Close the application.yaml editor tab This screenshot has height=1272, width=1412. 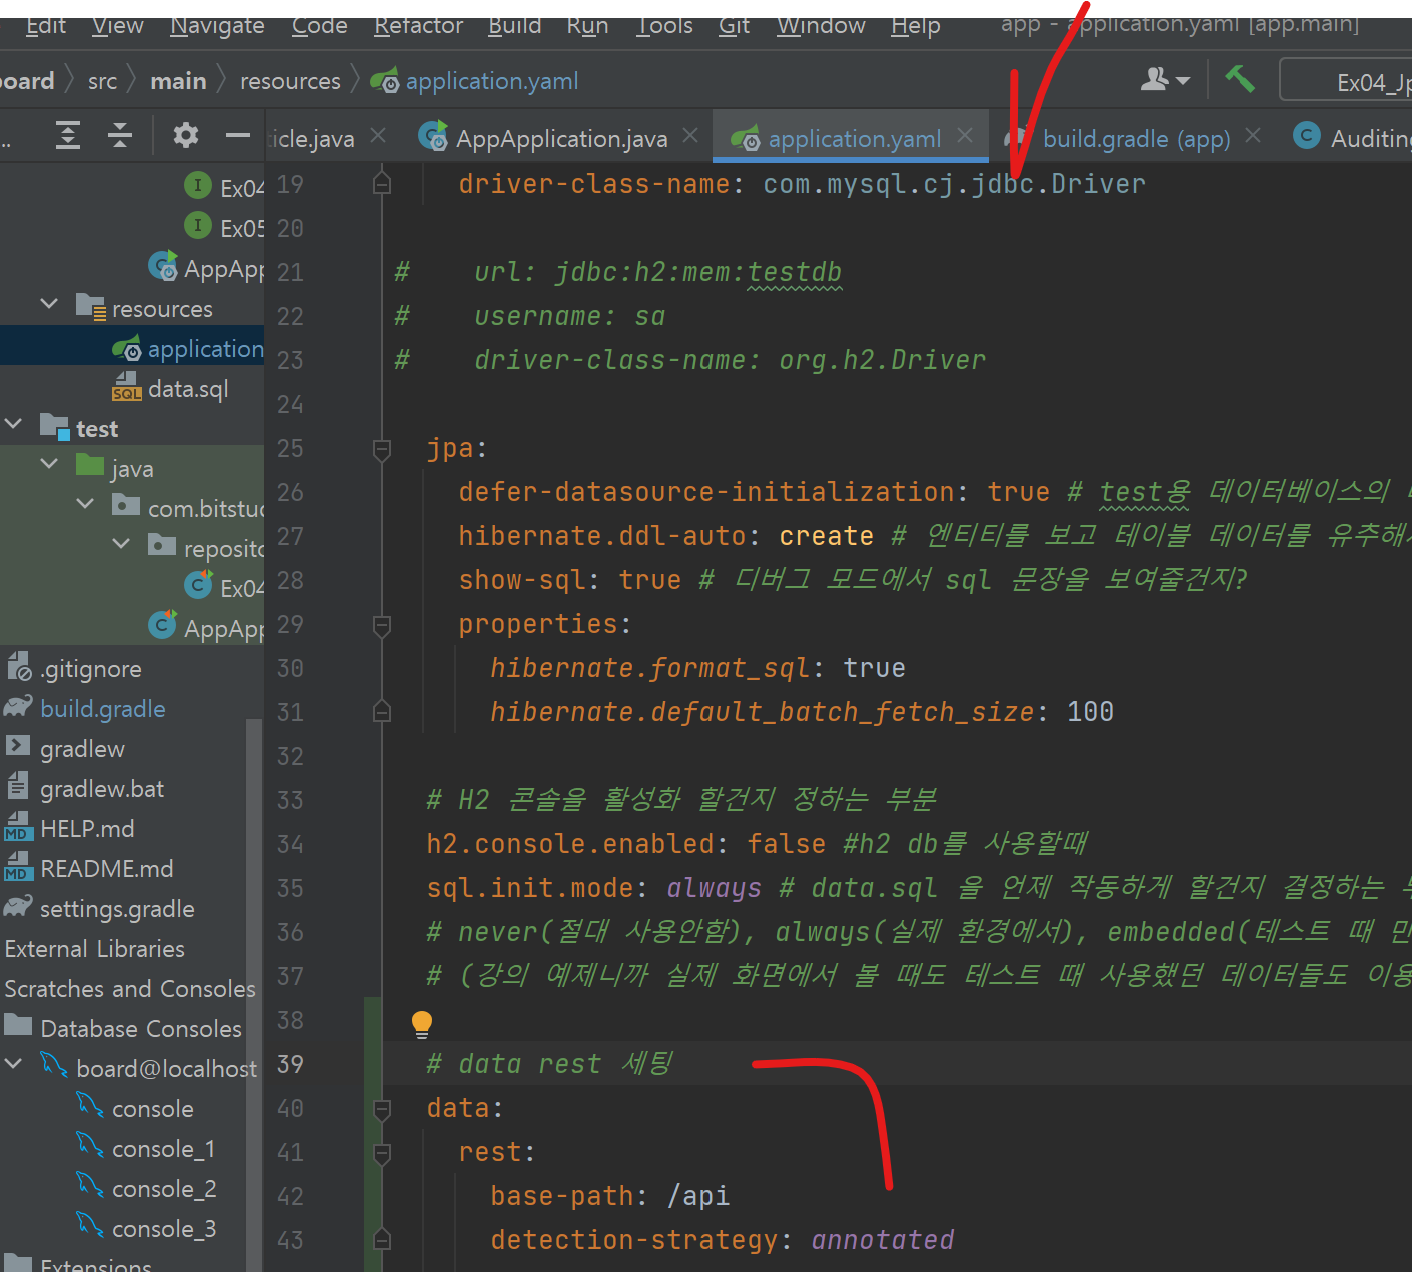tap(965, 136)
